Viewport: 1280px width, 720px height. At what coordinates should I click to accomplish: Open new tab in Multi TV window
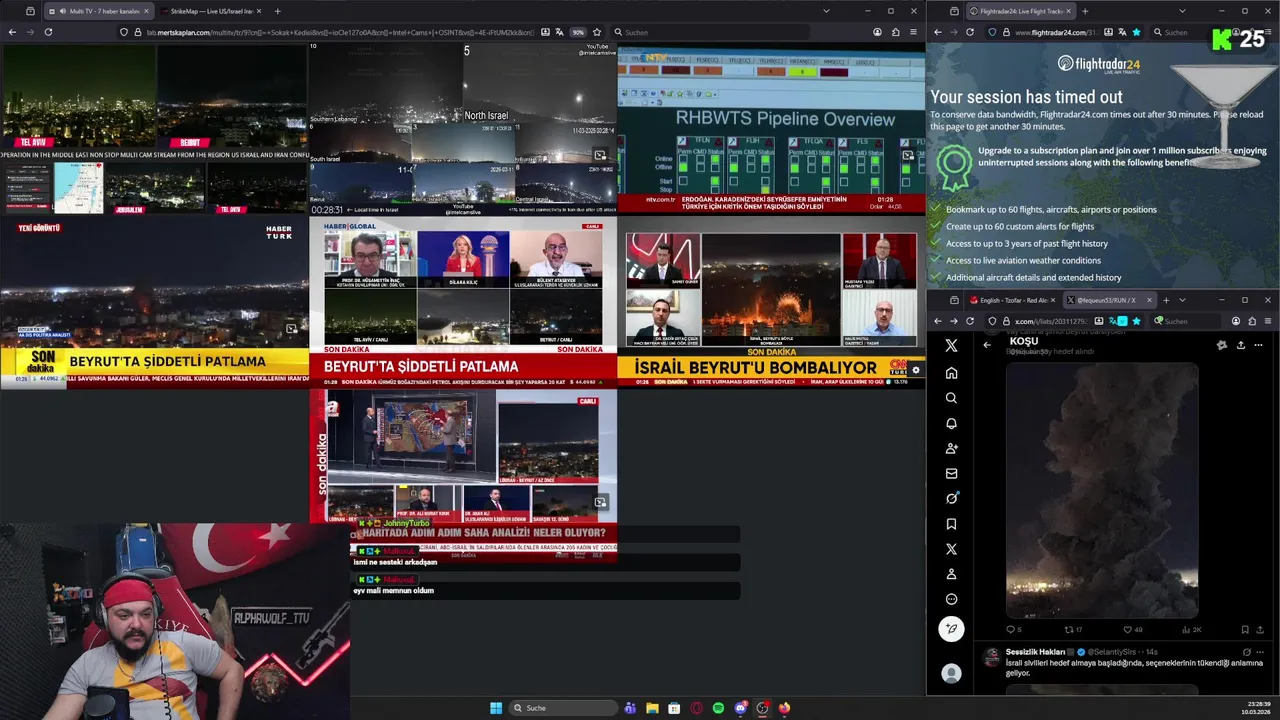coord(277,11)
